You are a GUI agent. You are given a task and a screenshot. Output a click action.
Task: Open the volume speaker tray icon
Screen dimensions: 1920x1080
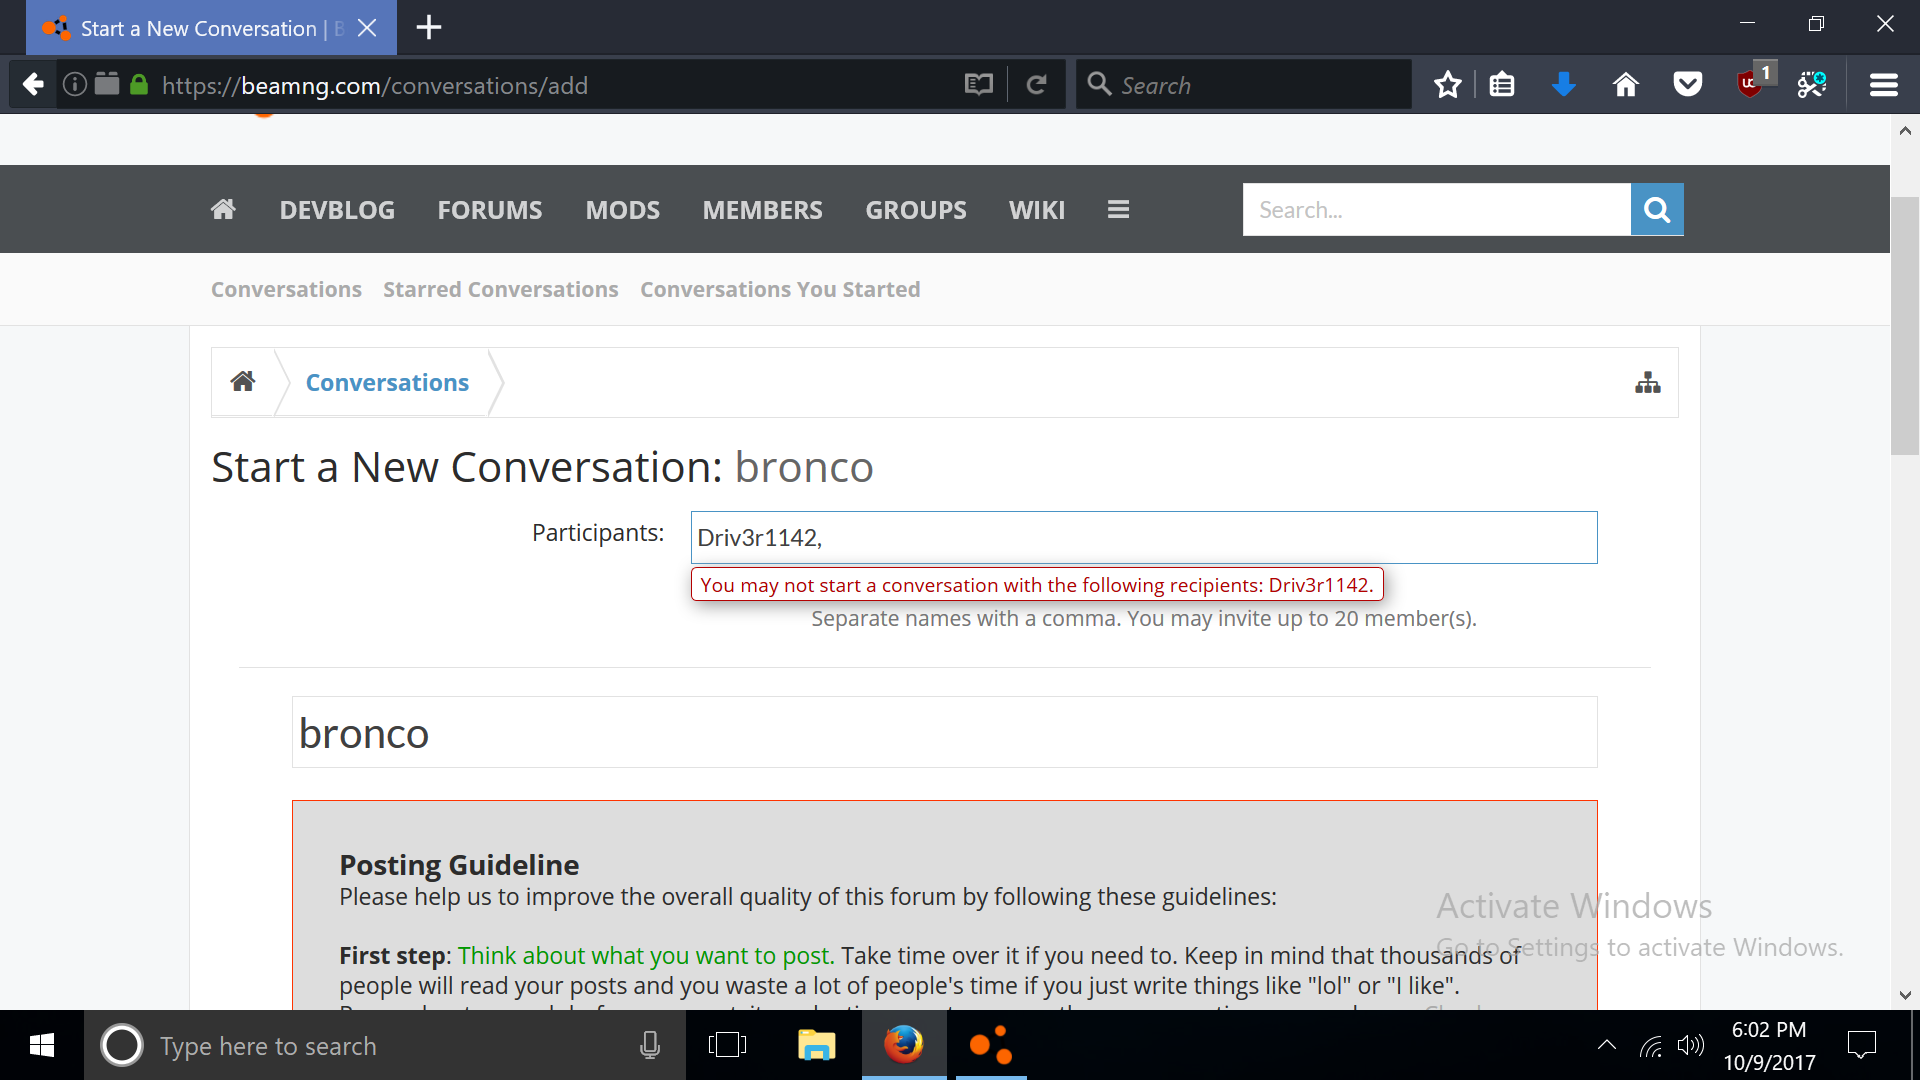click(x=1690, y=1045)
